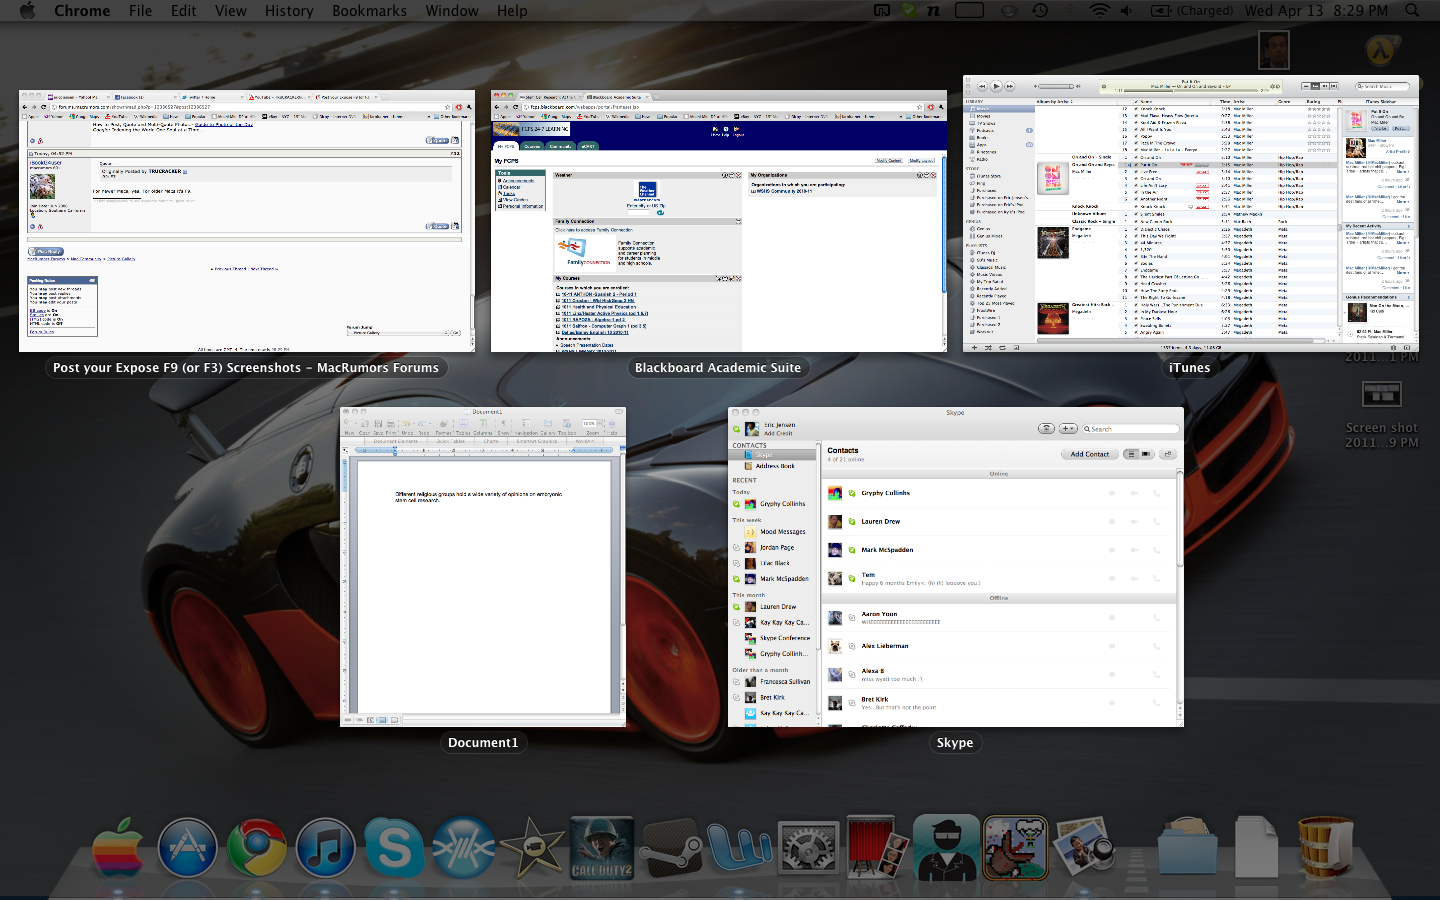
Task: Click the rainbow Apple logo dock icon
Action: [x=118, y=848]
